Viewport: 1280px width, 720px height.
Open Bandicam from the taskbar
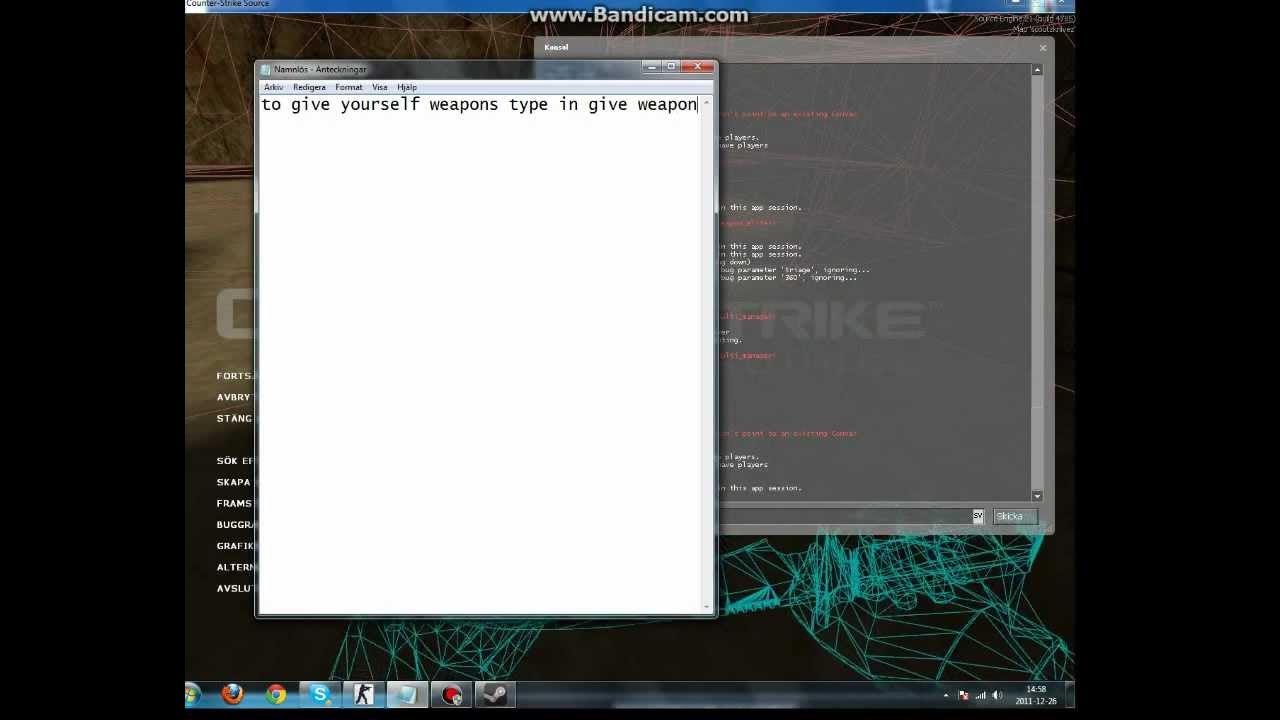451,694
